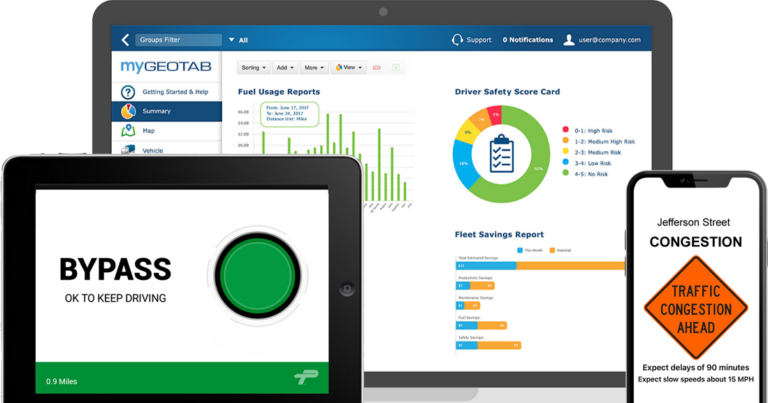Click the Vehicle truck icon
The image size is (768, 403).
pos(127,150)
